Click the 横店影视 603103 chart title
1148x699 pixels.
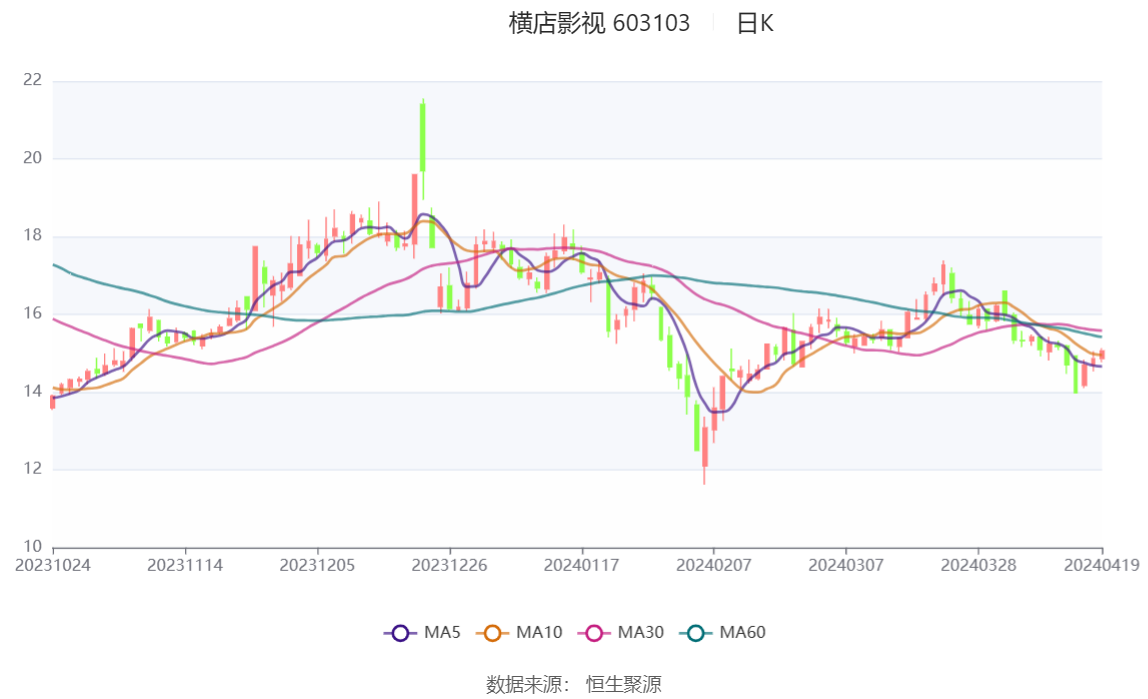pyautogui.click(x=599, y=24)
